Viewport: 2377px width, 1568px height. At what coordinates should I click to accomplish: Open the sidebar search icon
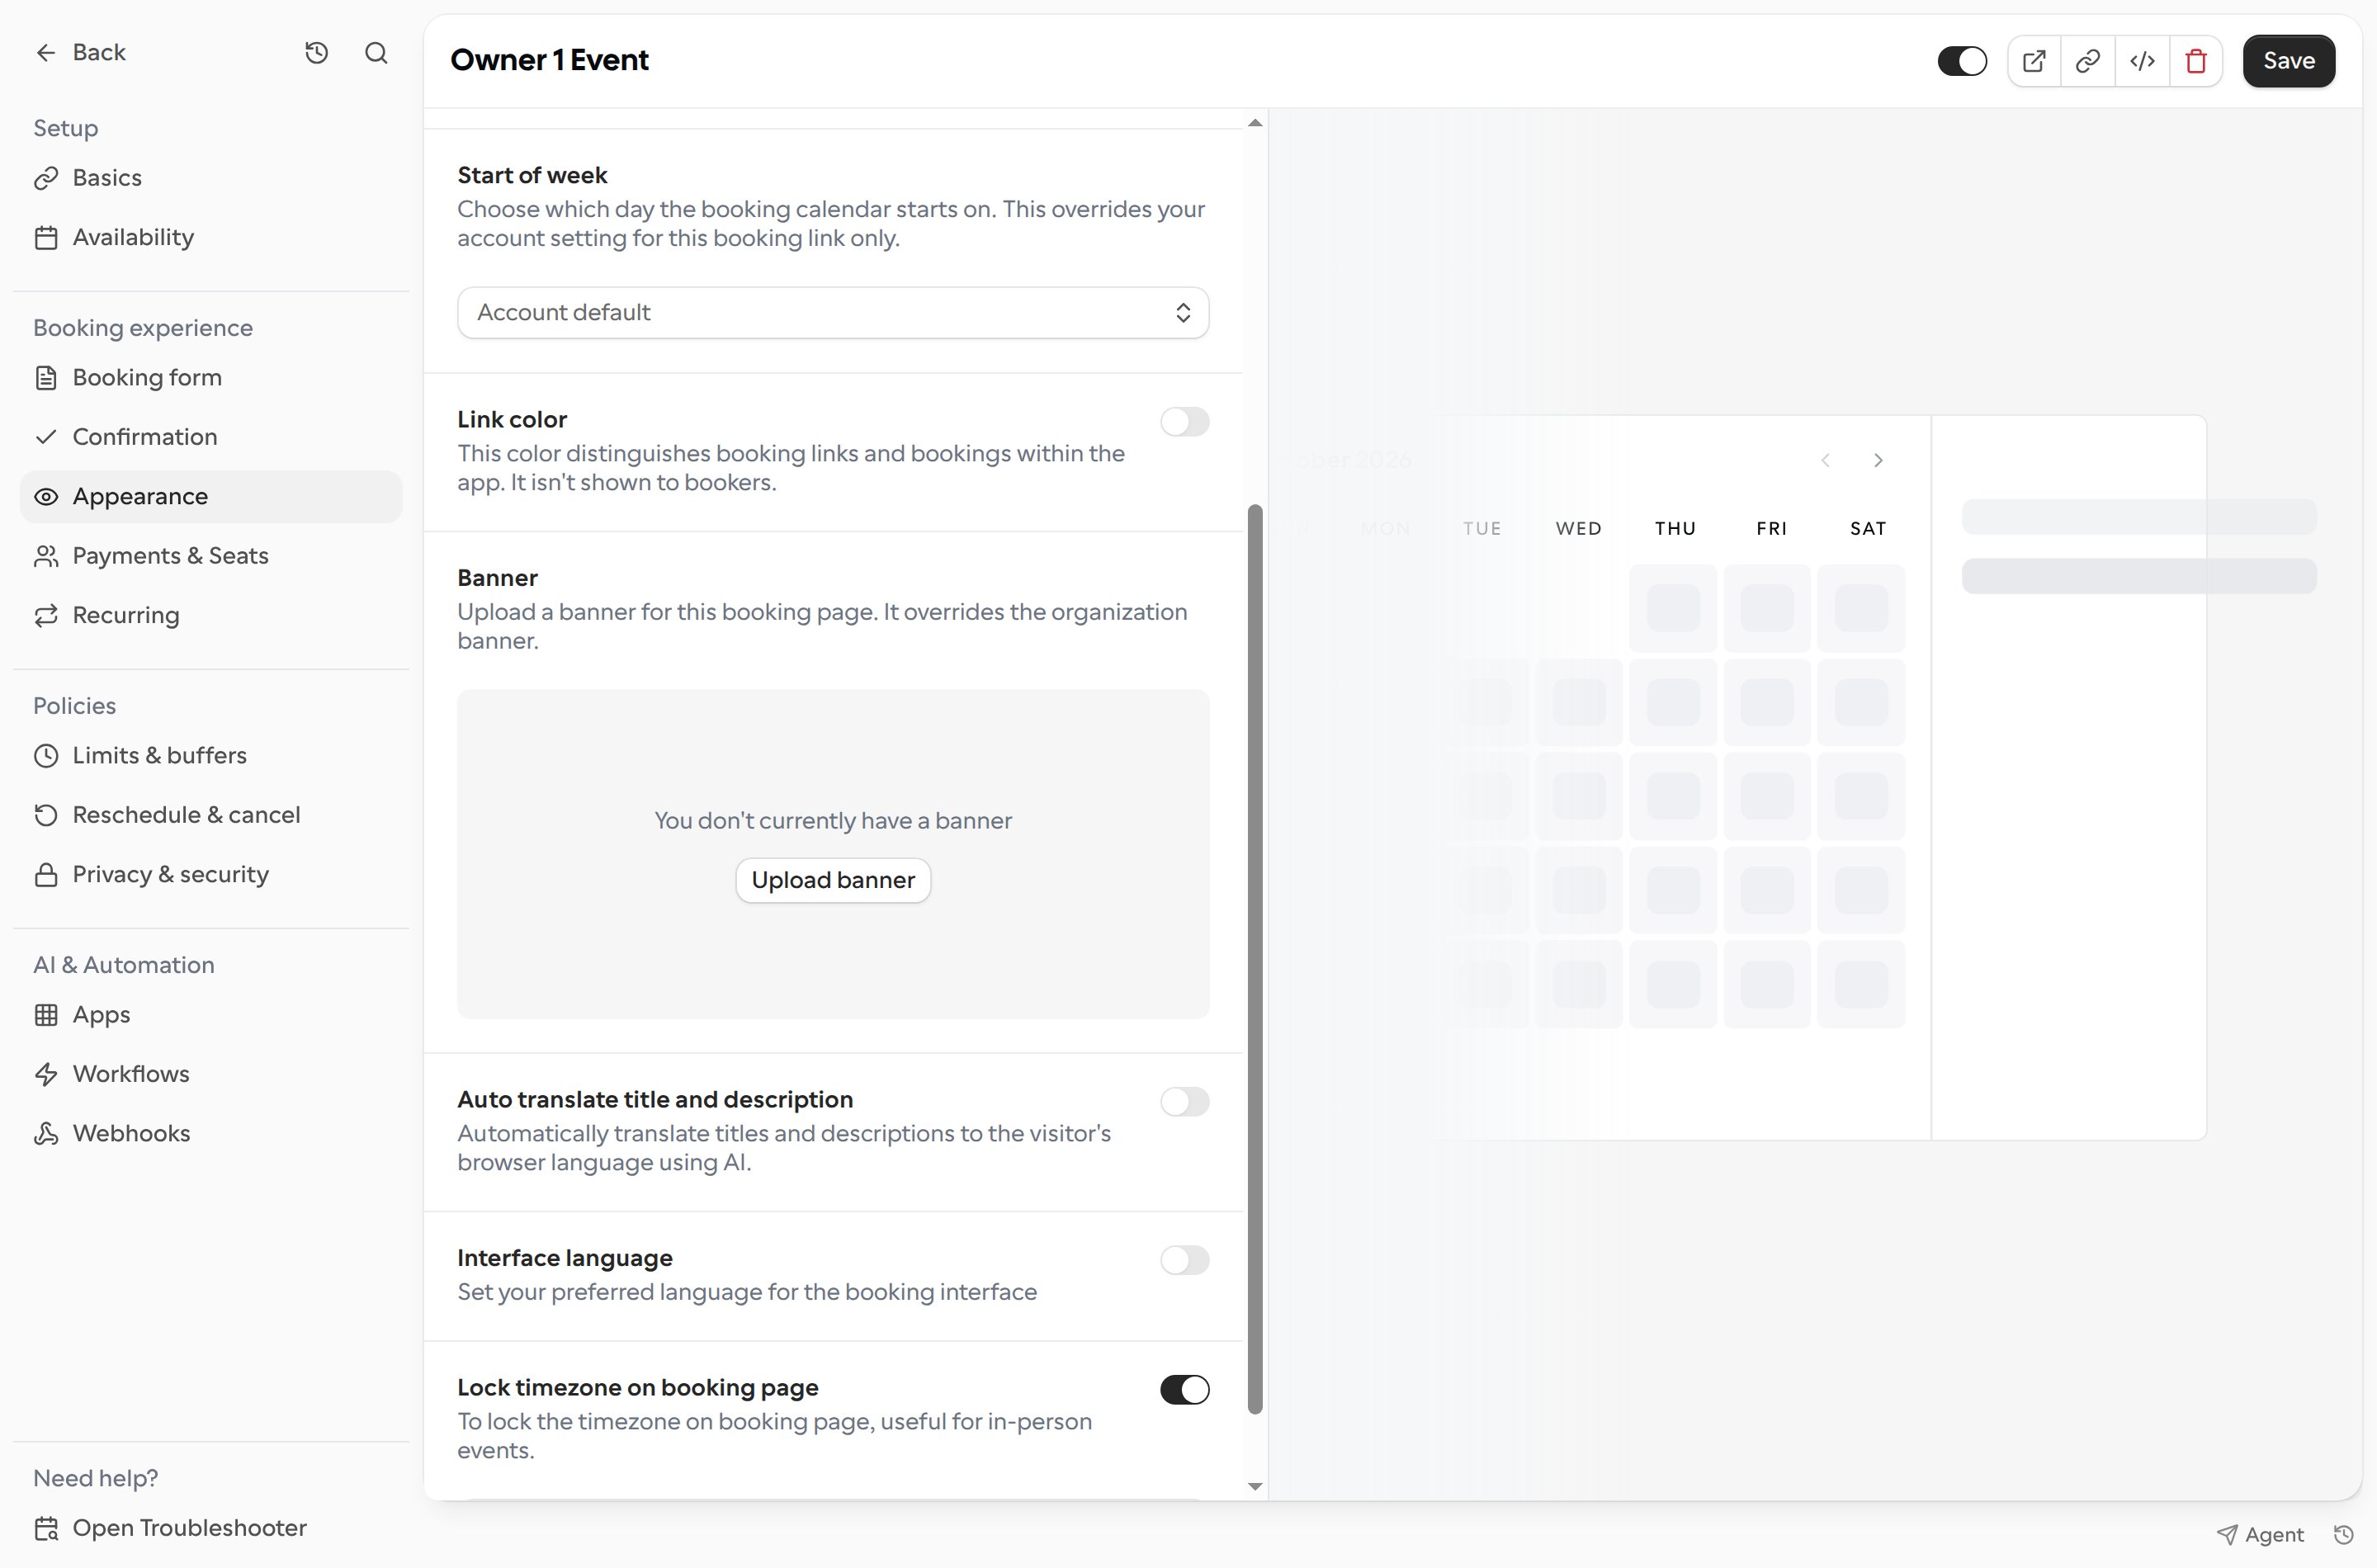click(376, 53)
